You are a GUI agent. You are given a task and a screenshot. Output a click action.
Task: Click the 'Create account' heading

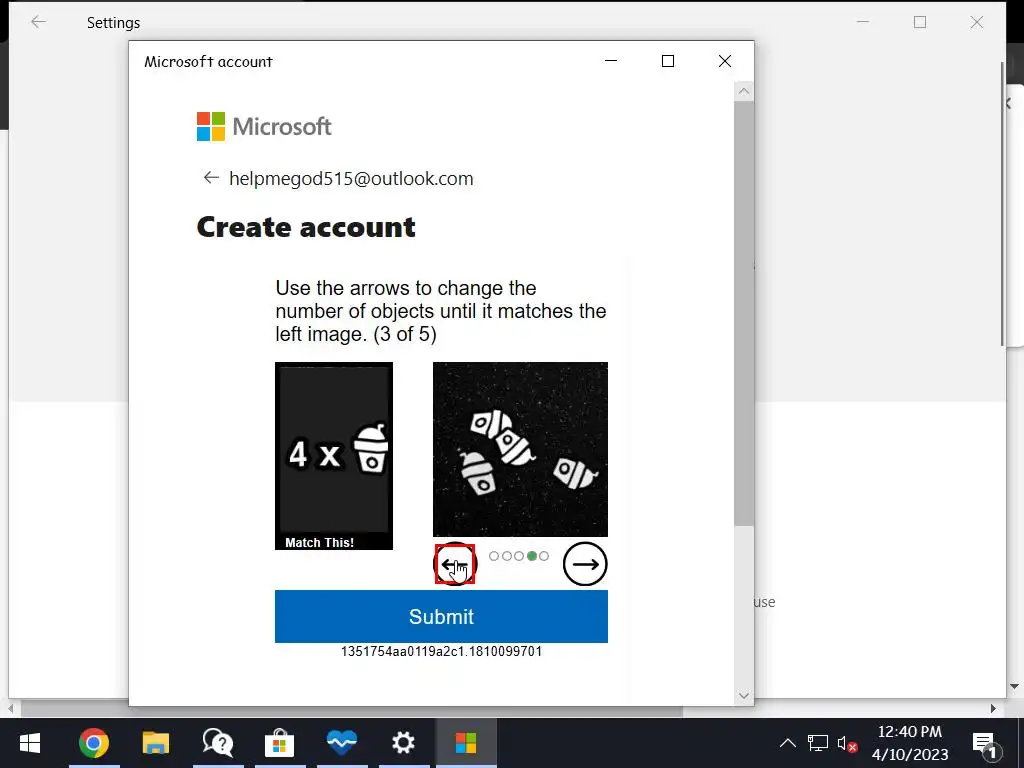[306, 227]
